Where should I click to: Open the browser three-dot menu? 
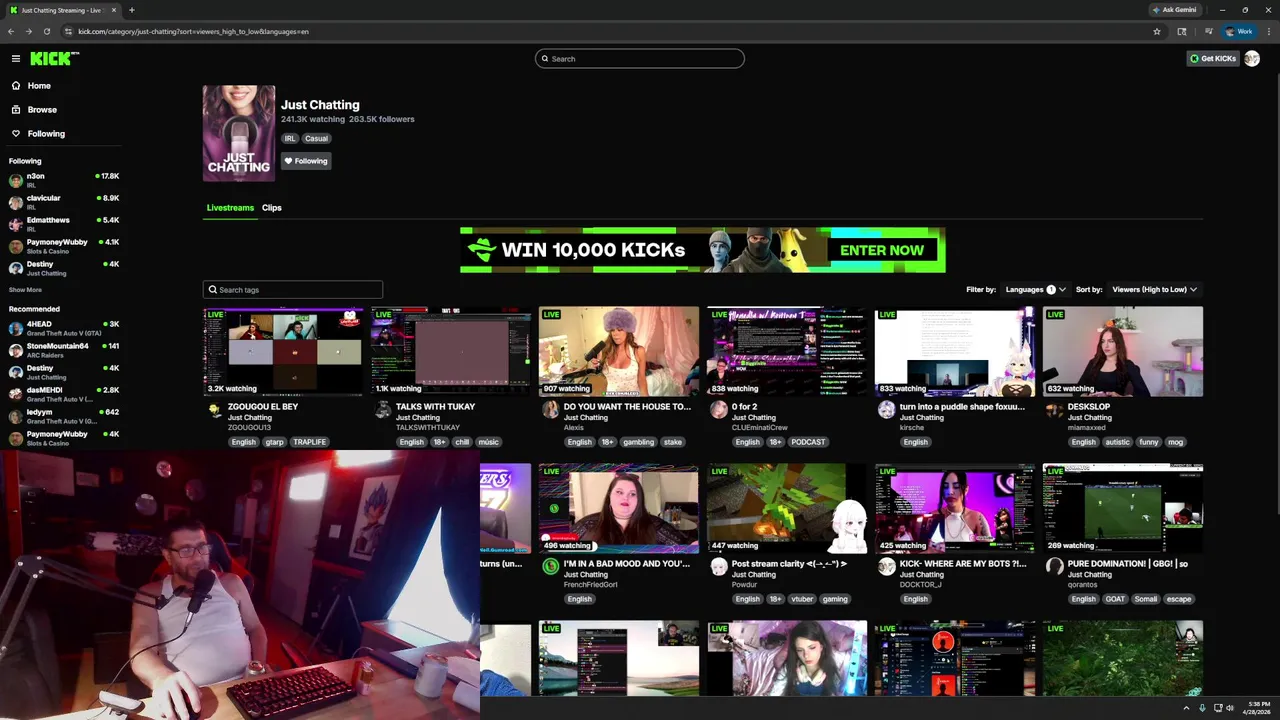(x=1268, y=32)
